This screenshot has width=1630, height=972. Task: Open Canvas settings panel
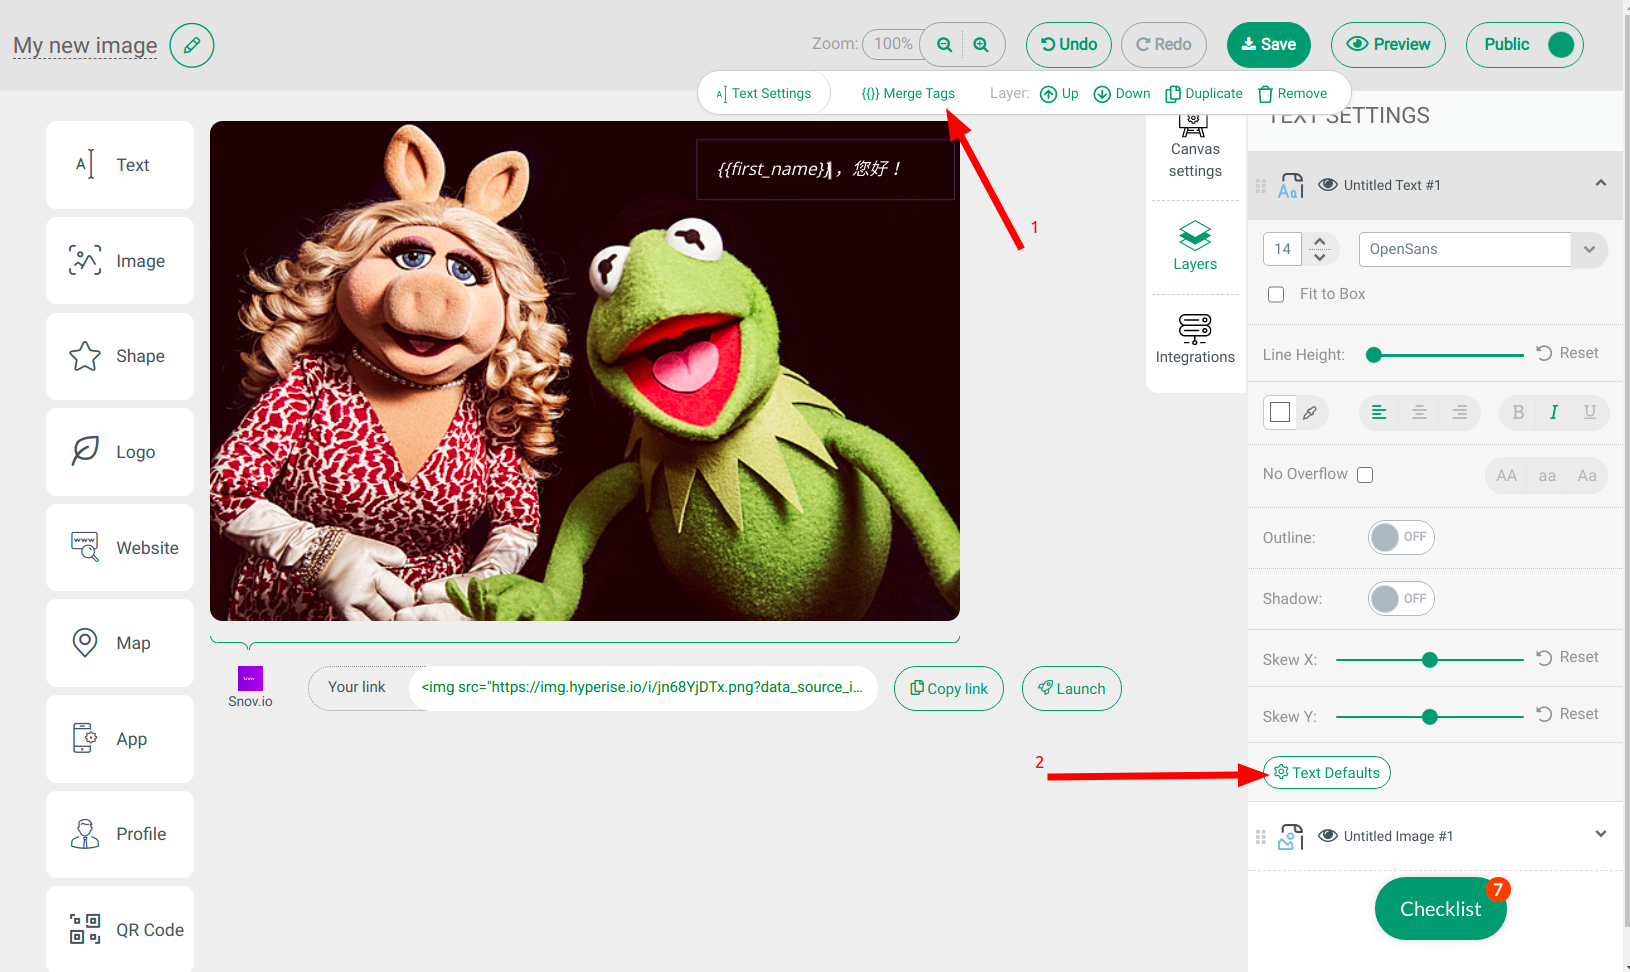pyautogui.click(x=1195, y=148)
